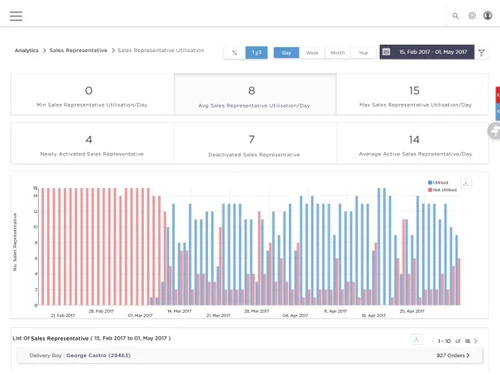Go to previous page of list
This screenshot has height=375, width=500.
click(433, 341)
